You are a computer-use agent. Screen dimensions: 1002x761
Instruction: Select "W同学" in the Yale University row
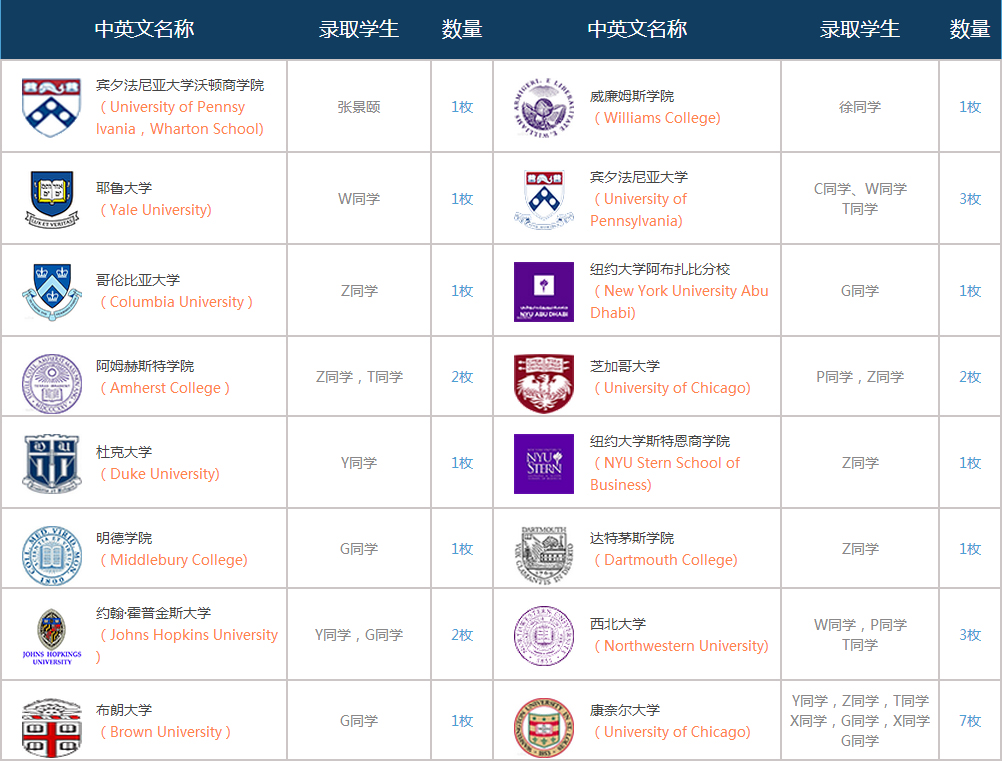pos(358,199)
